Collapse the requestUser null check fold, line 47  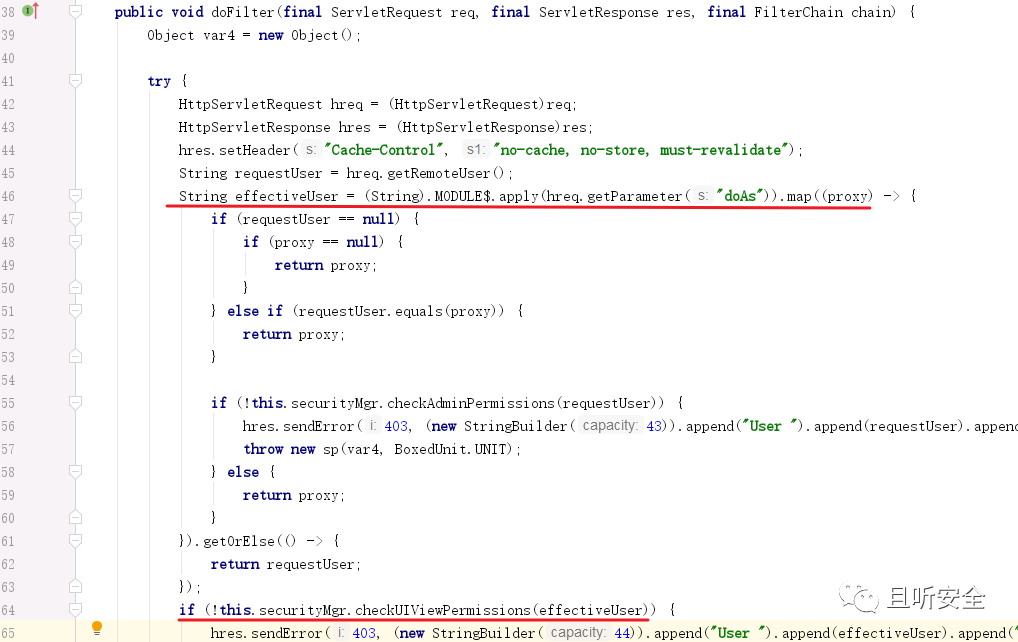pyautogui.click(x=75, y=219)
